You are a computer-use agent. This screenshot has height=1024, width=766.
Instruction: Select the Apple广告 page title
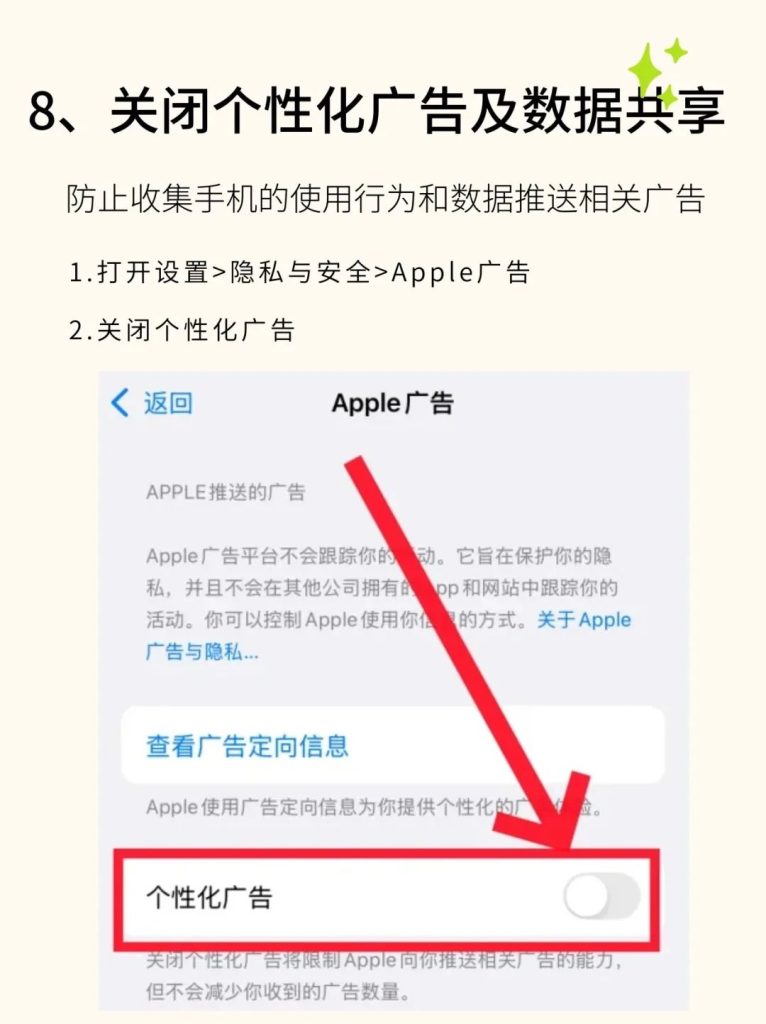coord(392,403)
